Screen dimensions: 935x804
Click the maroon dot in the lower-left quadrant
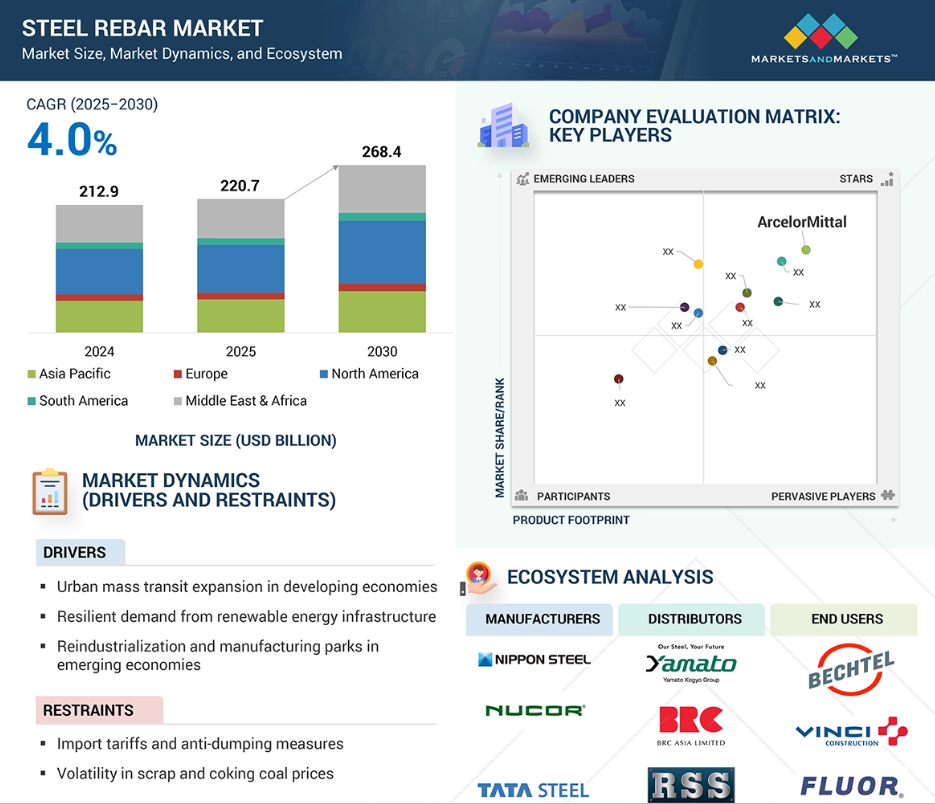pos(619,379)
